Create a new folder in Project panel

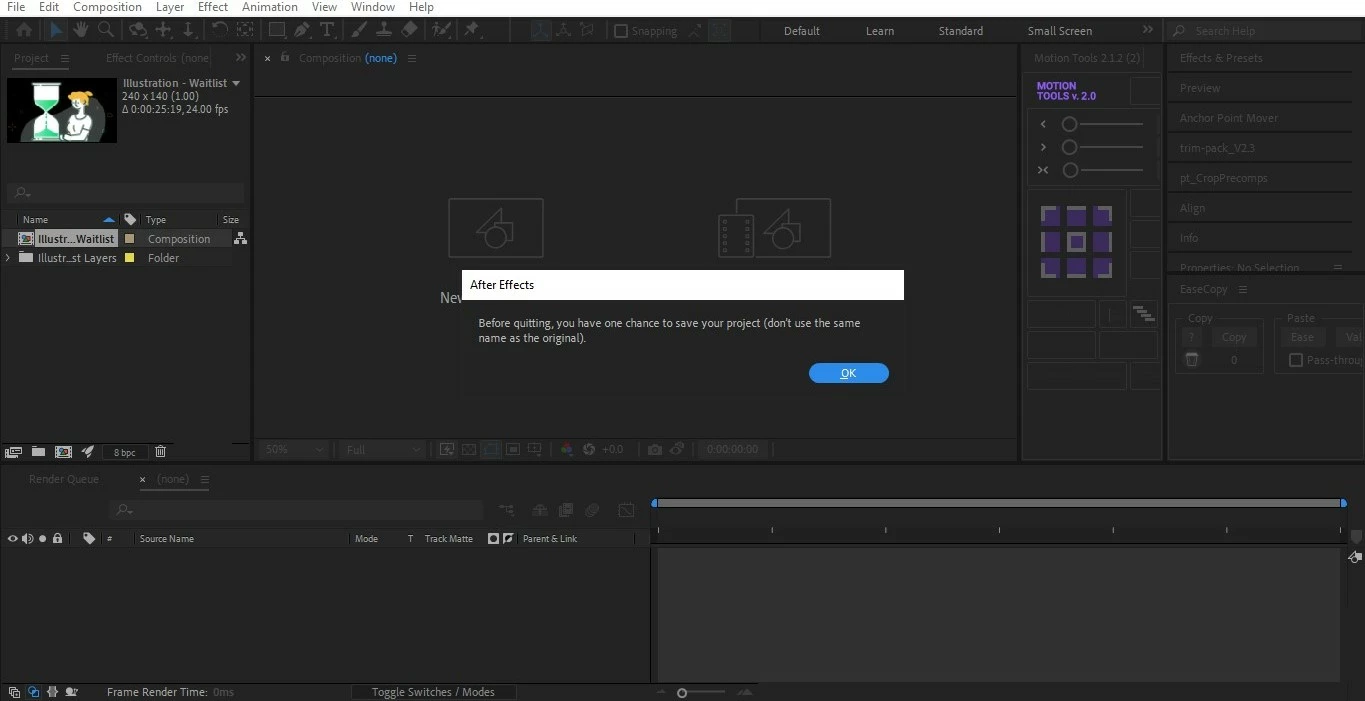(x=38, y=452)
